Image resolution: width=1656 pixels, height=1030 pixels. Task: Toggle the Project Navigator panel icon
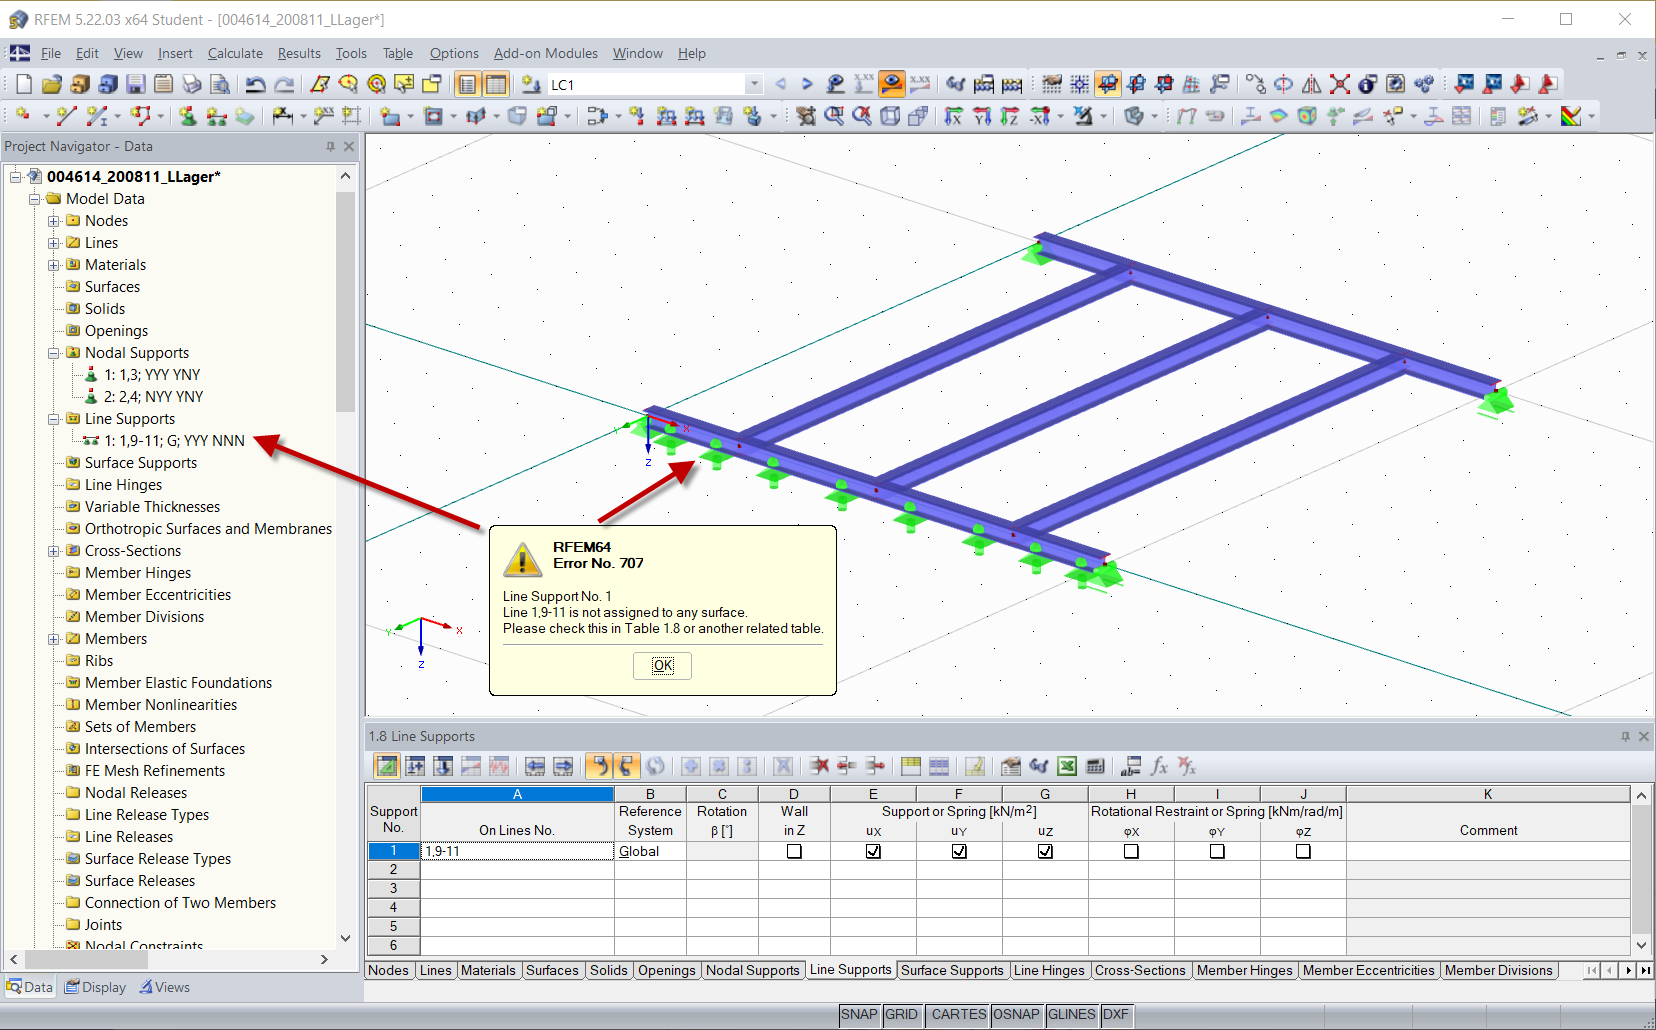coord(468,84)
